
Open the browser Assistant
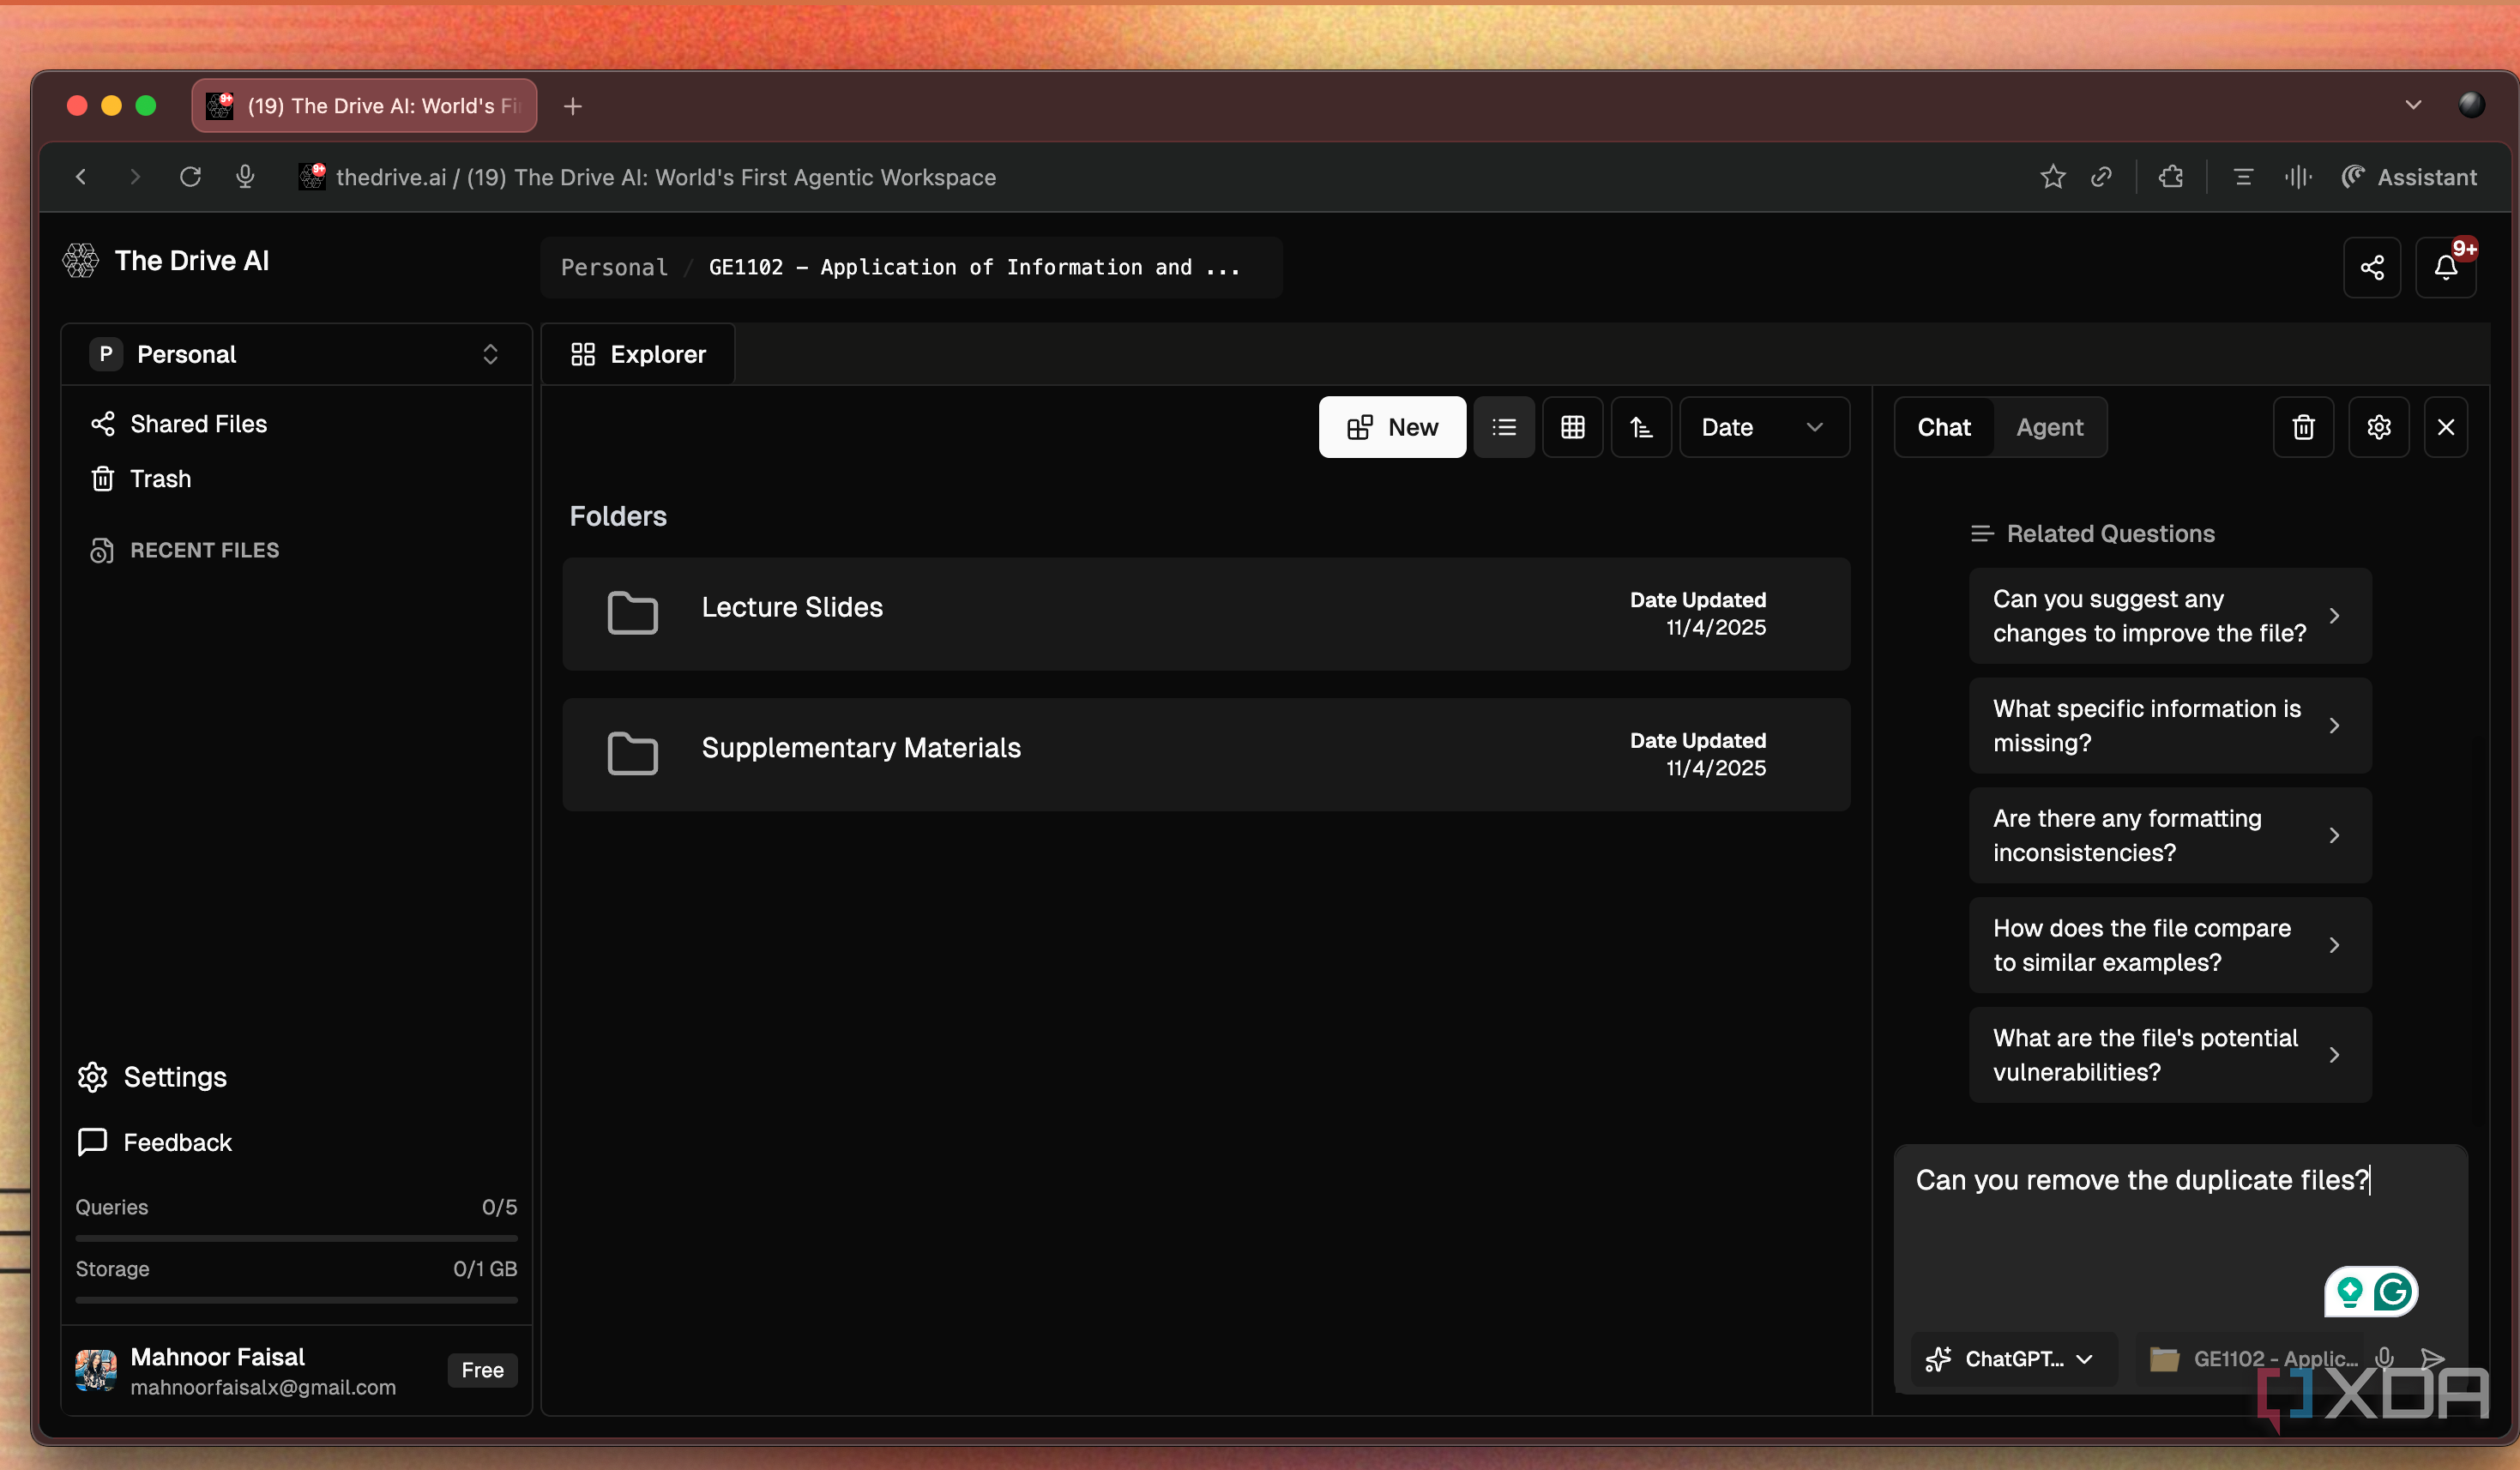click(2409, 177)
